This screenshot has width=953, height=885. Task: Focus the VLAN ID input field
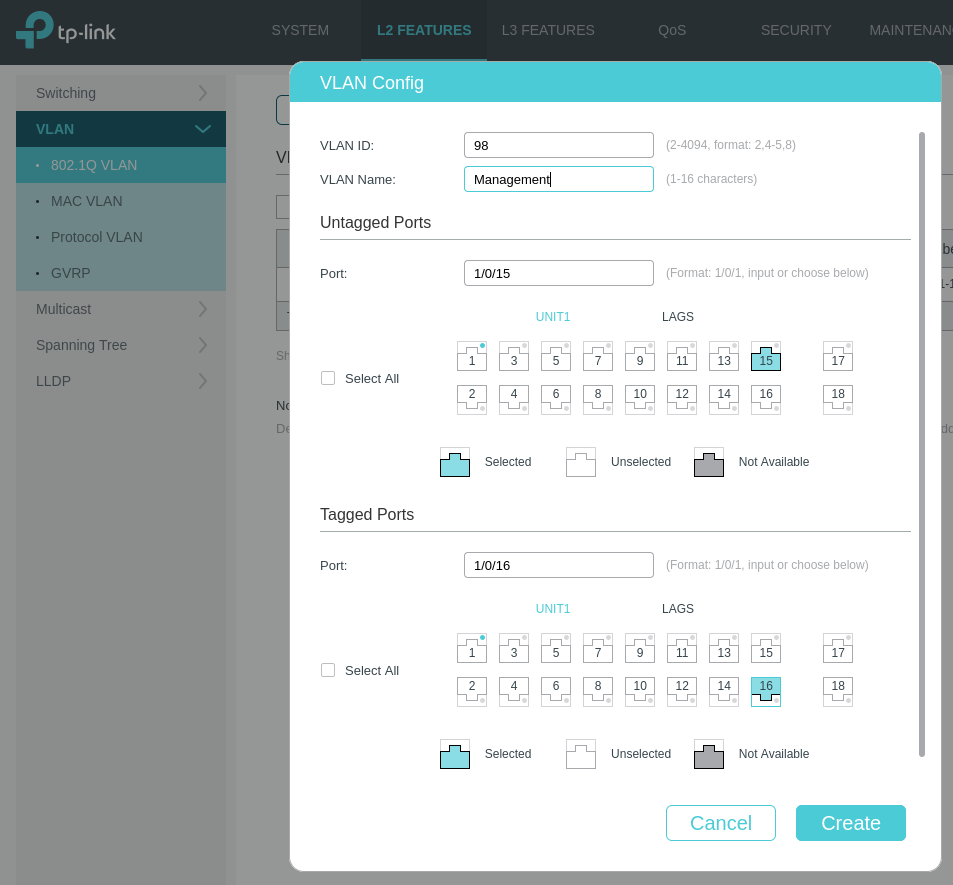559,145
